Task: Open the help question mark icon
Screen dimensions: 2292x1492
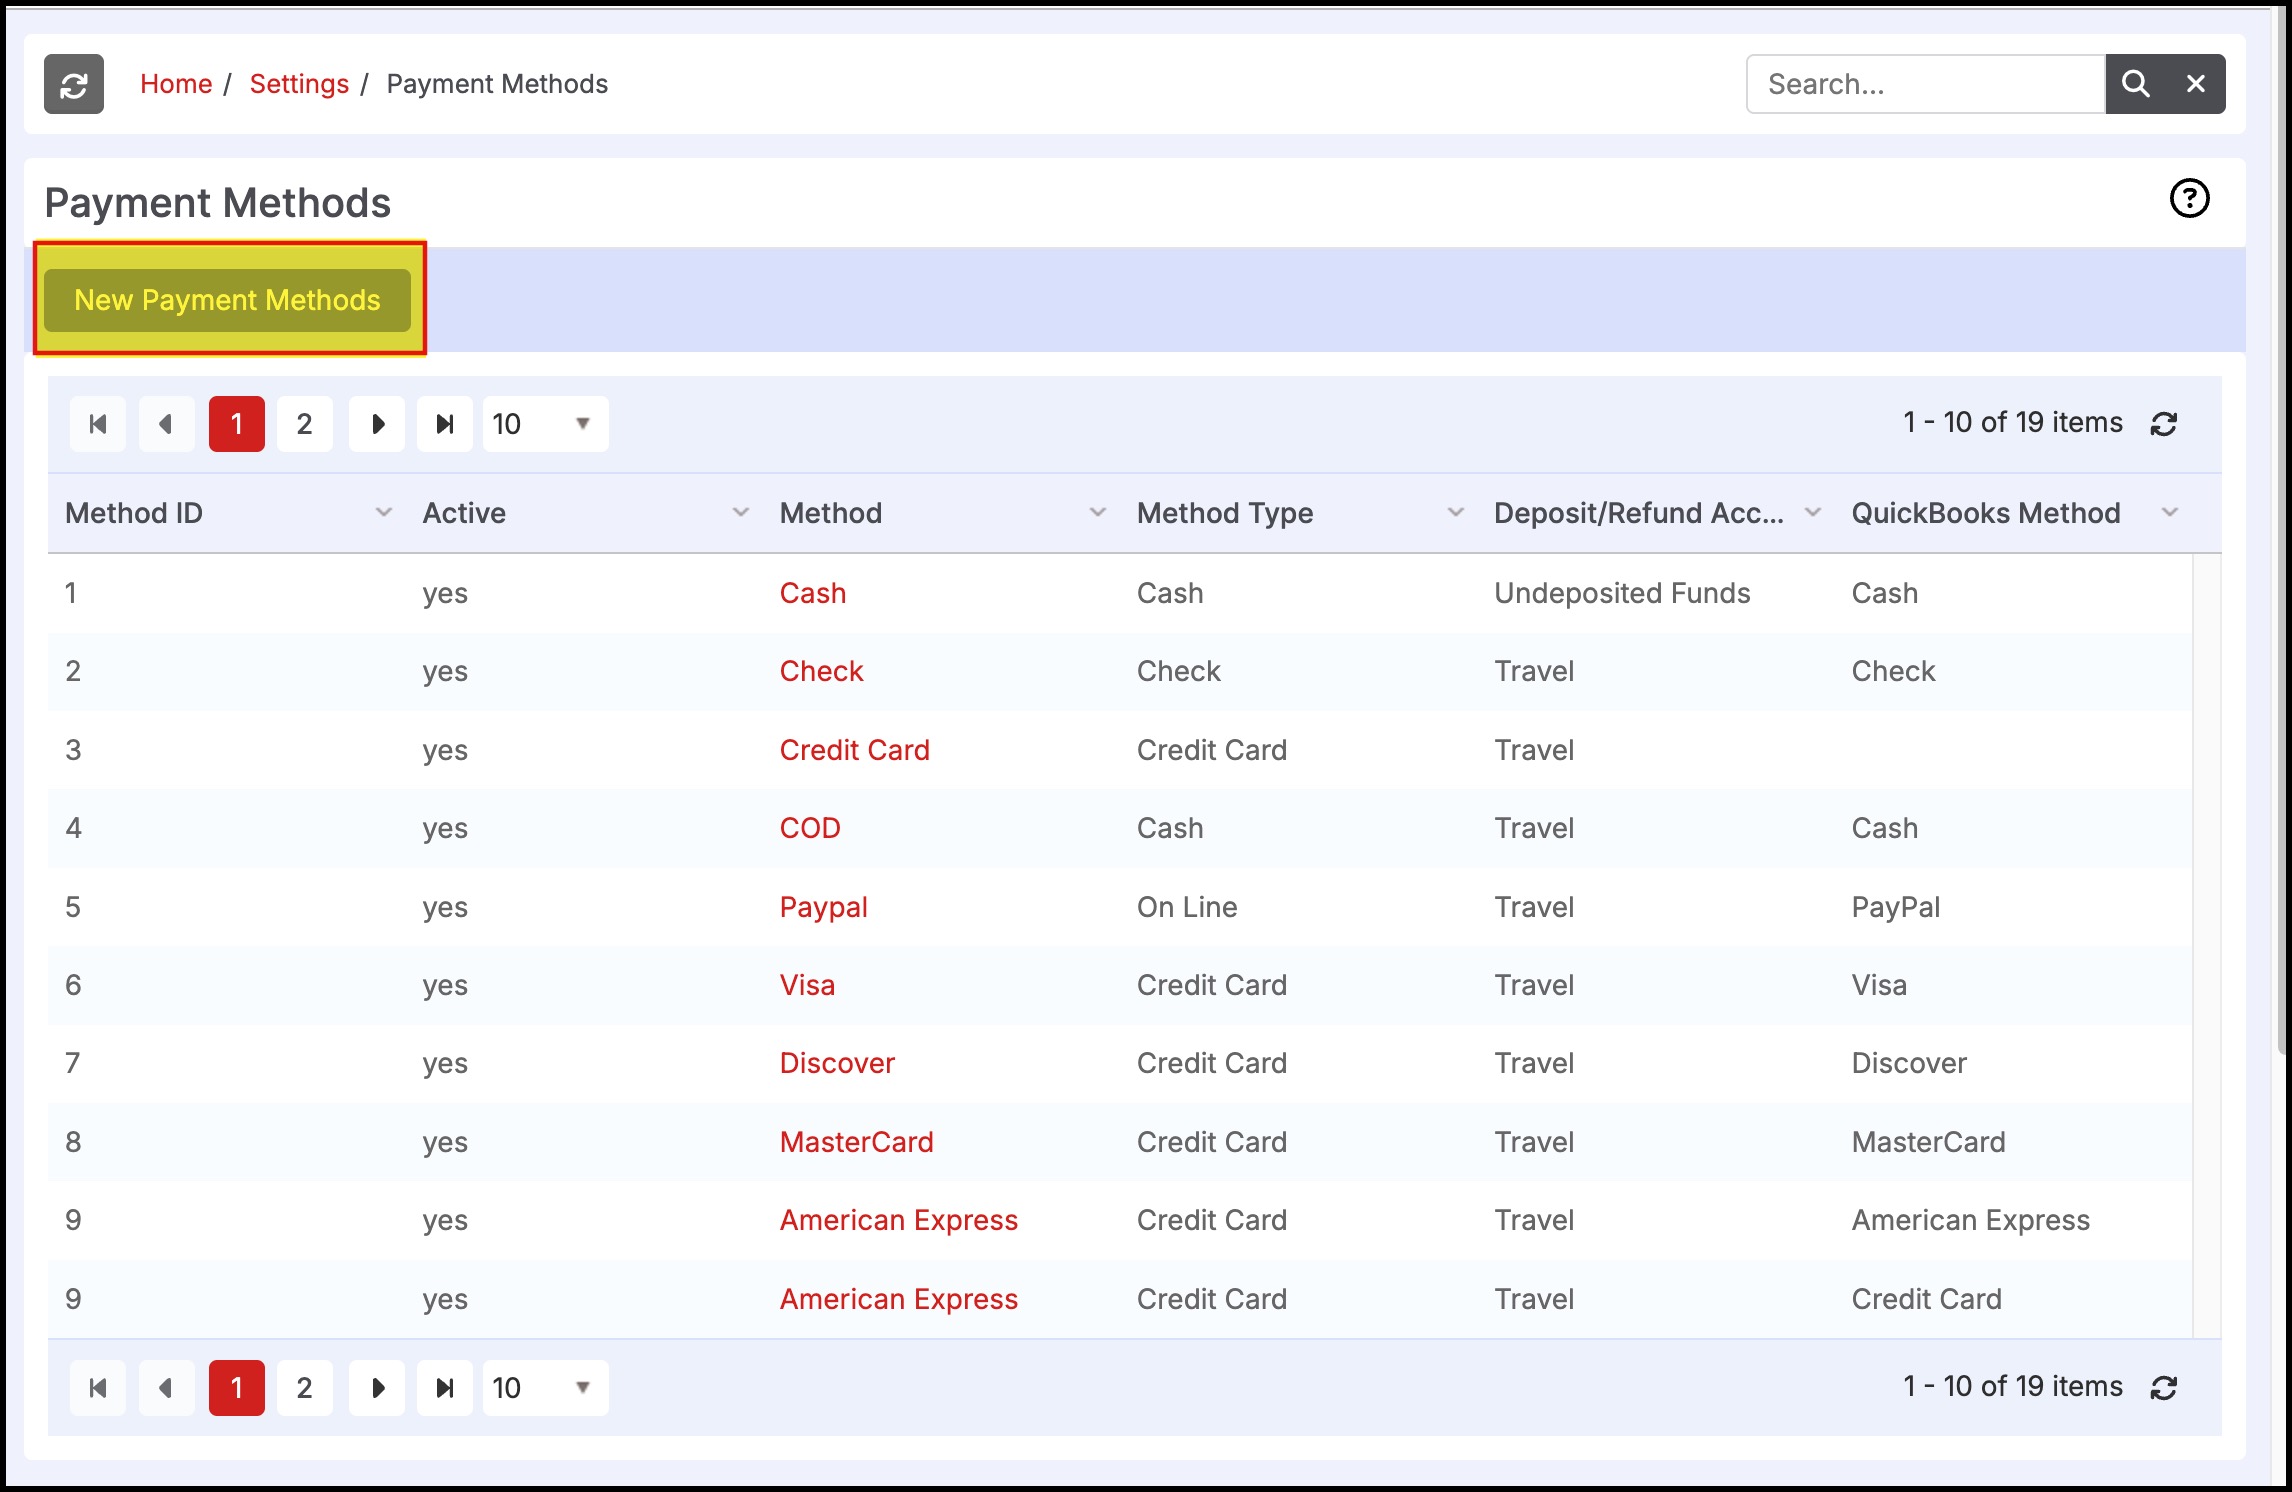Action: click(x=2189, y=198)
